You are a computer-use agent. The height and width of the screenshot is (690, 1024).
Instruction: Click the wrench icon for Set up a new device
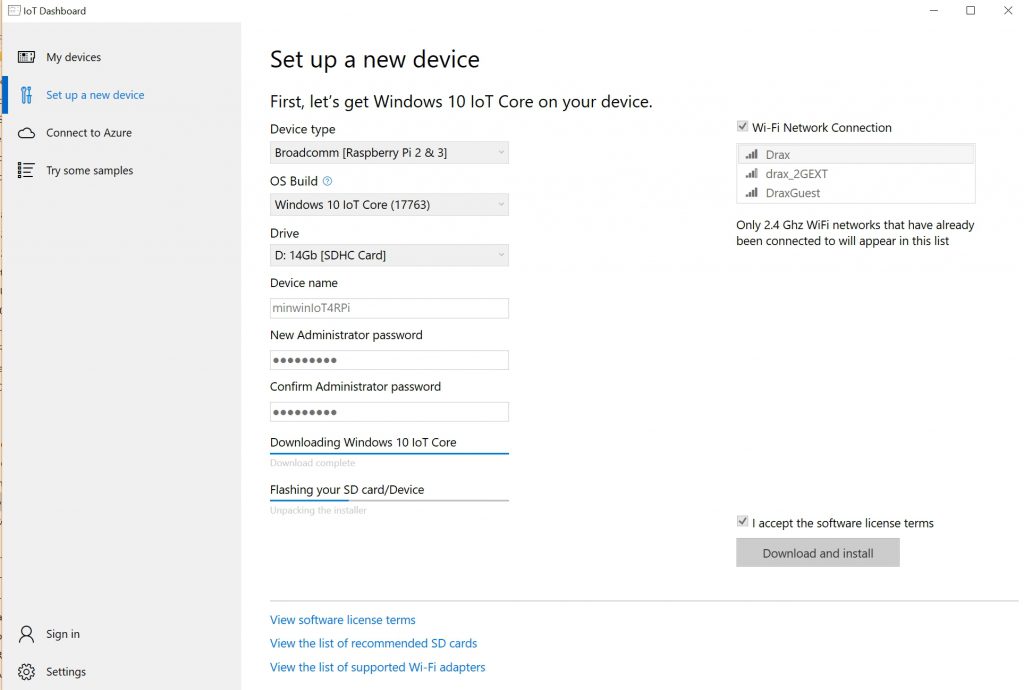(27, 95)
